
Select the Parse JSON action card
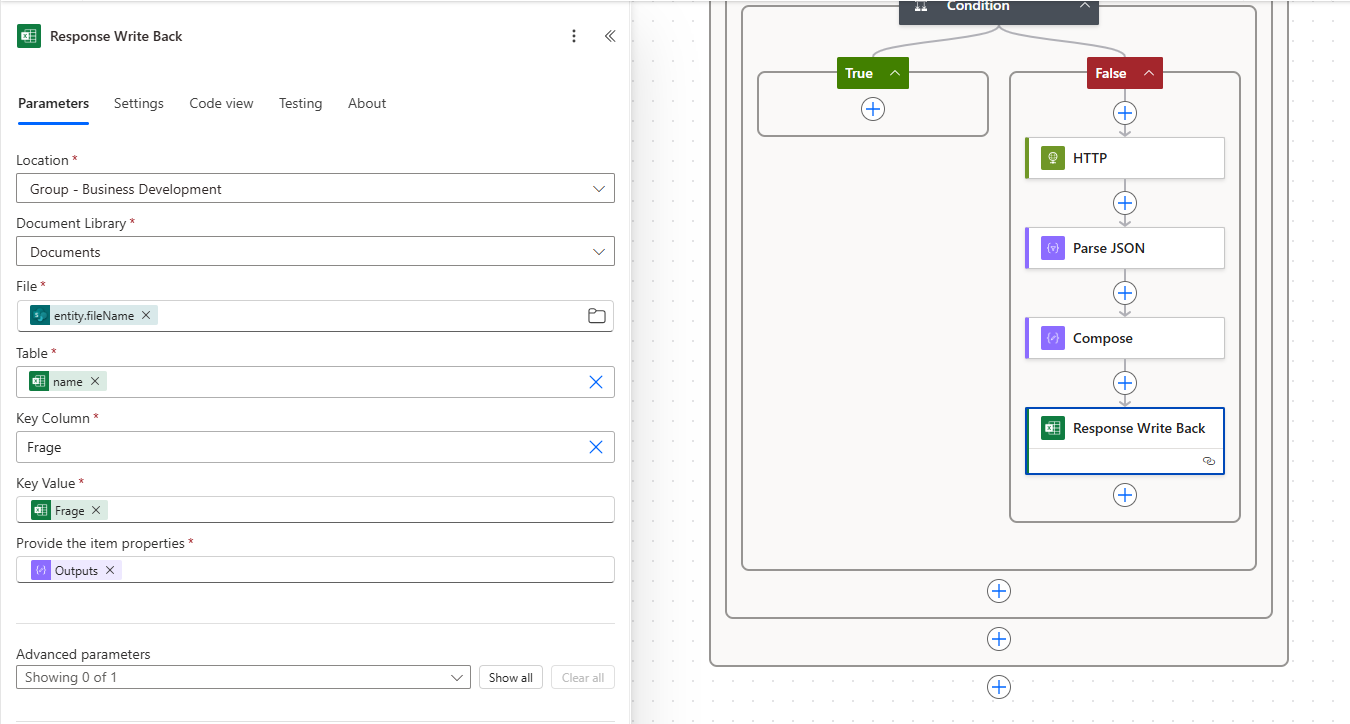click(1125, 248)
